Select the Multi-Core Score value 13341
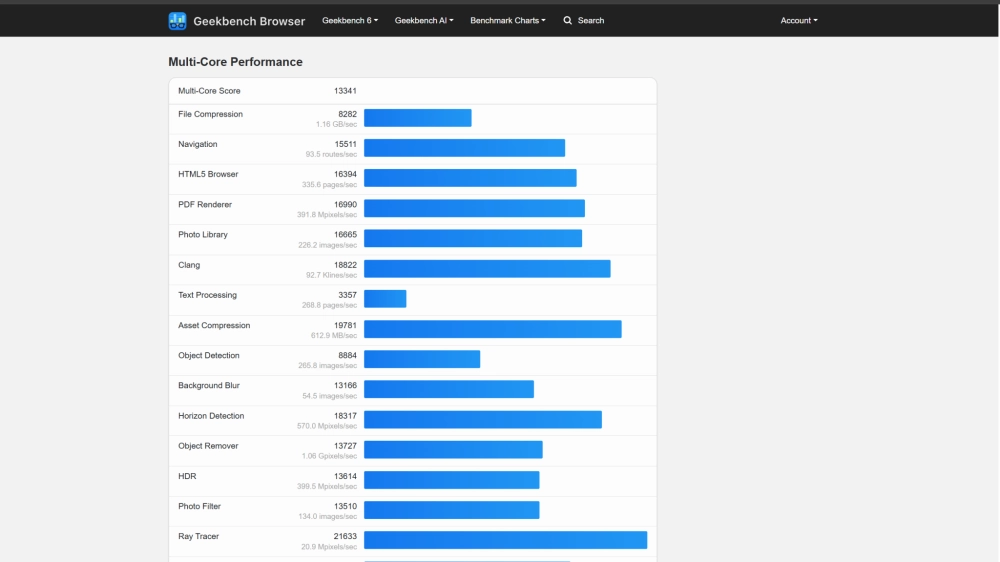This screenshot has height=562, width=1000. [x=345, y=91]
